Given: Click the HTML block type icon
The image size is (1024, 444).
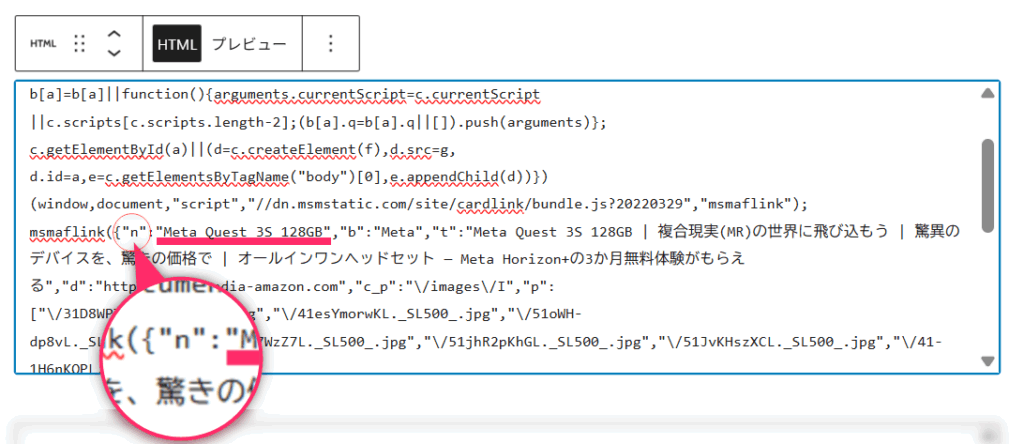Looking at the screenshot, I should (x=44, y=44).
